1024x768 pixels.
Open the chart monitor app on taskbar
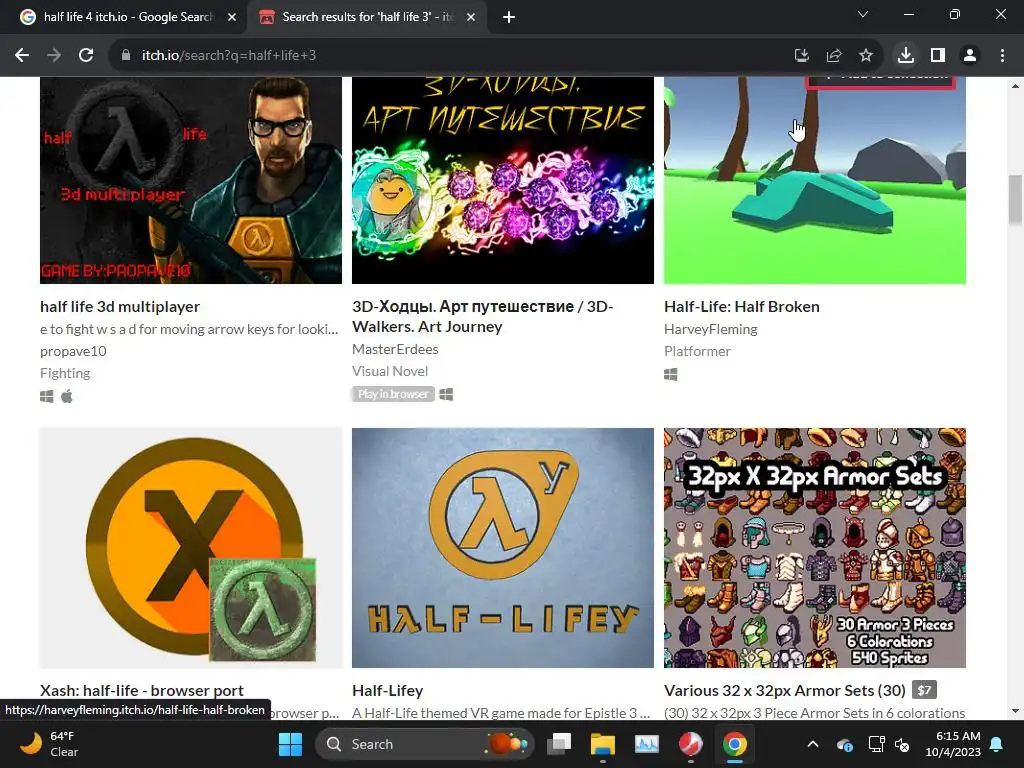pyautogui.click(x=647, y=744)
